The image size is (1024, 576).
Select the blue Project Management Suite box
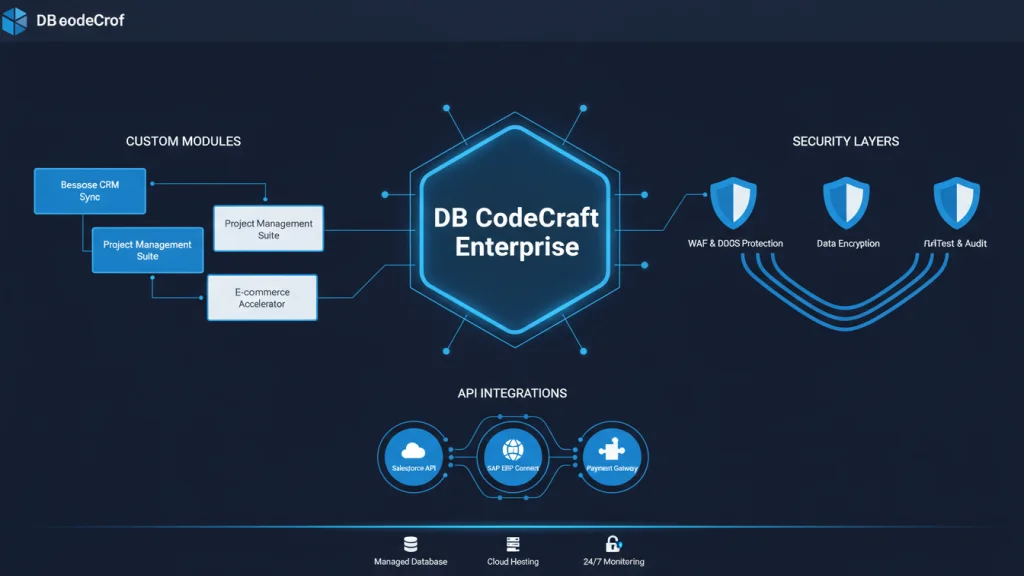[148, 250]
